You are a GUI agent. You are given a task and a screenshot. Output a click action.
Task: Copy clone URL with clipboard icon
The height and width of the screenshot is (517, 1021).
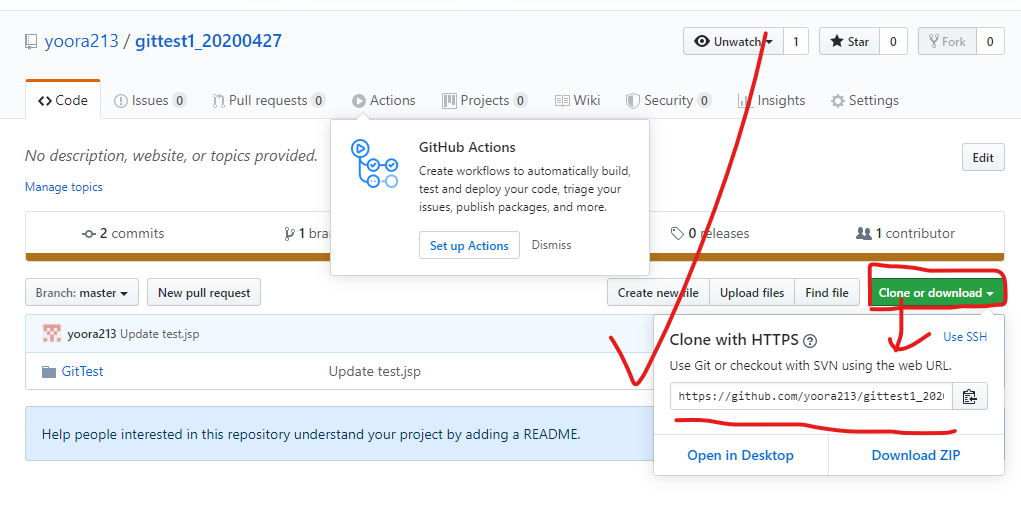click(x=970, y=396)
